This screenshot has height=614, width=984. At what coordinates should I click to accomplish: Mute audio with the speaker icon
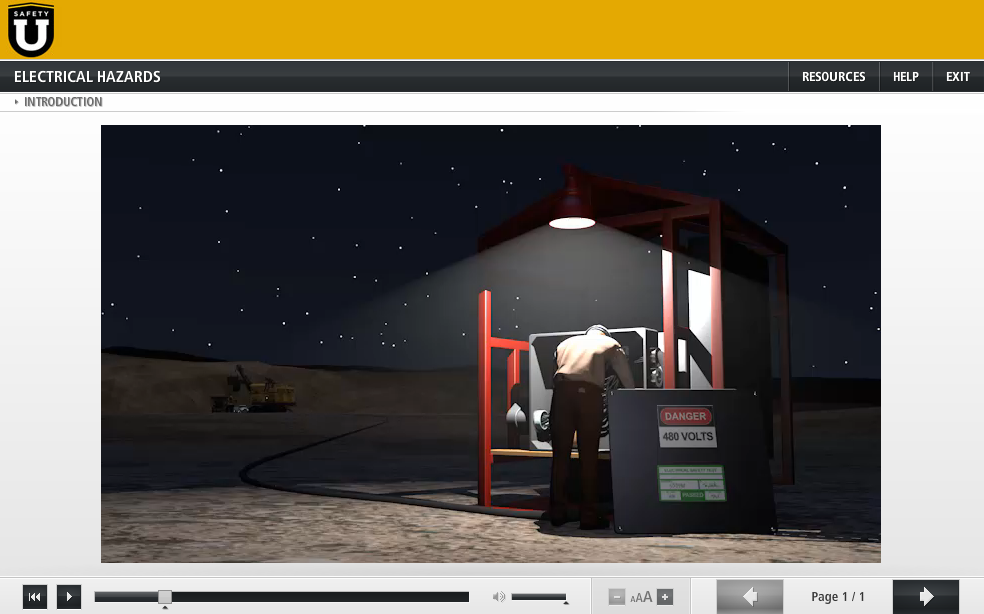(x=499, y=596)
